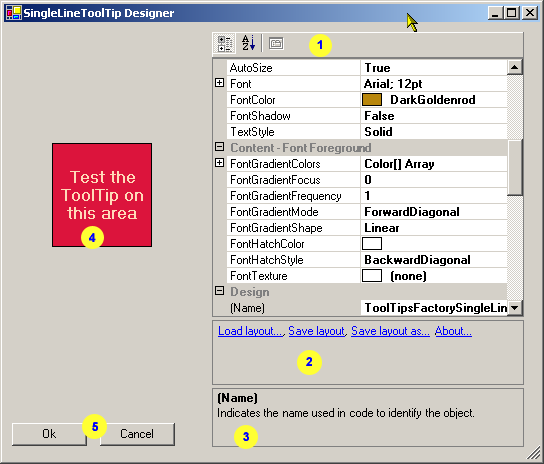Open Property Pages toolbar icon
Viewport: 544px width, 464px height.
pos(276,44)
